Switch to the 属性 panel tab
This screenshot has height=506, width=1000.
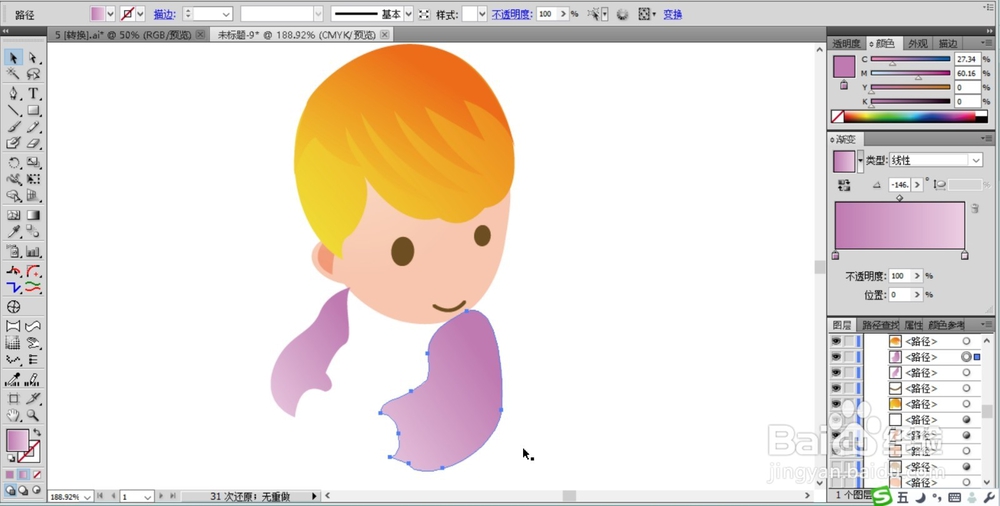coord(913,325)
